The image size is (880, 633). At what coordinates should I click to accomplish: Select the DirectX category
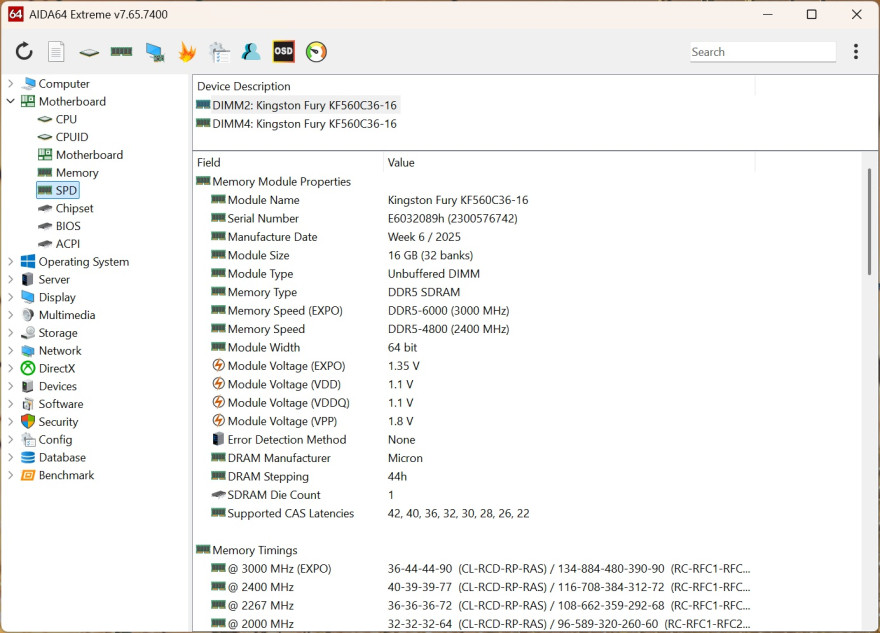click(48, 369)
